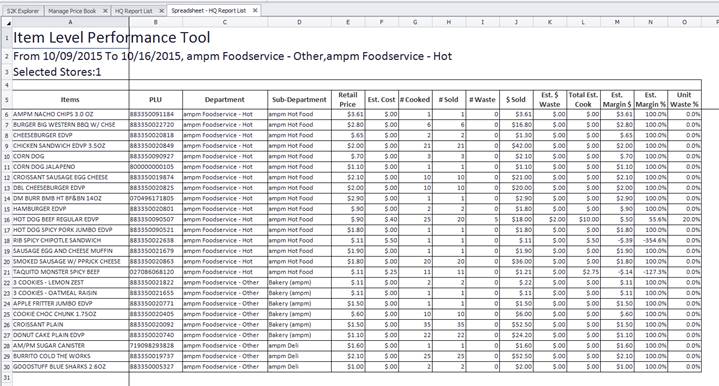Close the Spreadsheet - HQ Report List tab

pos(255,10)
